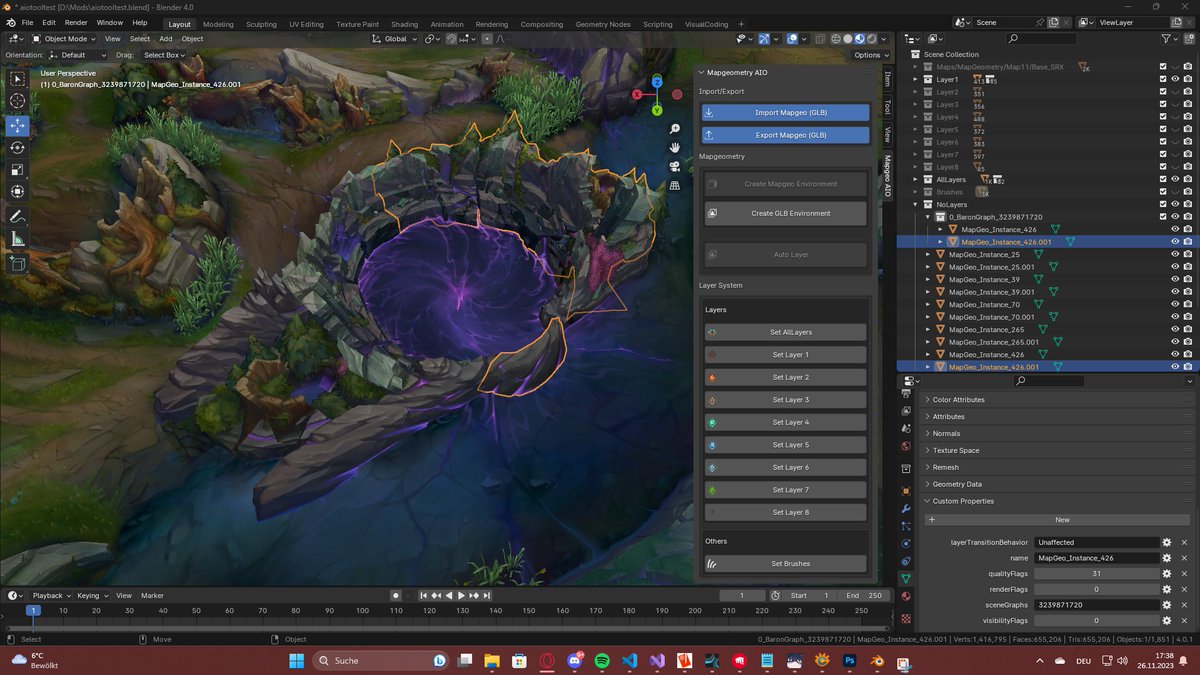
Task: Click Set Brushes button
Action: [x=785, y=564]
